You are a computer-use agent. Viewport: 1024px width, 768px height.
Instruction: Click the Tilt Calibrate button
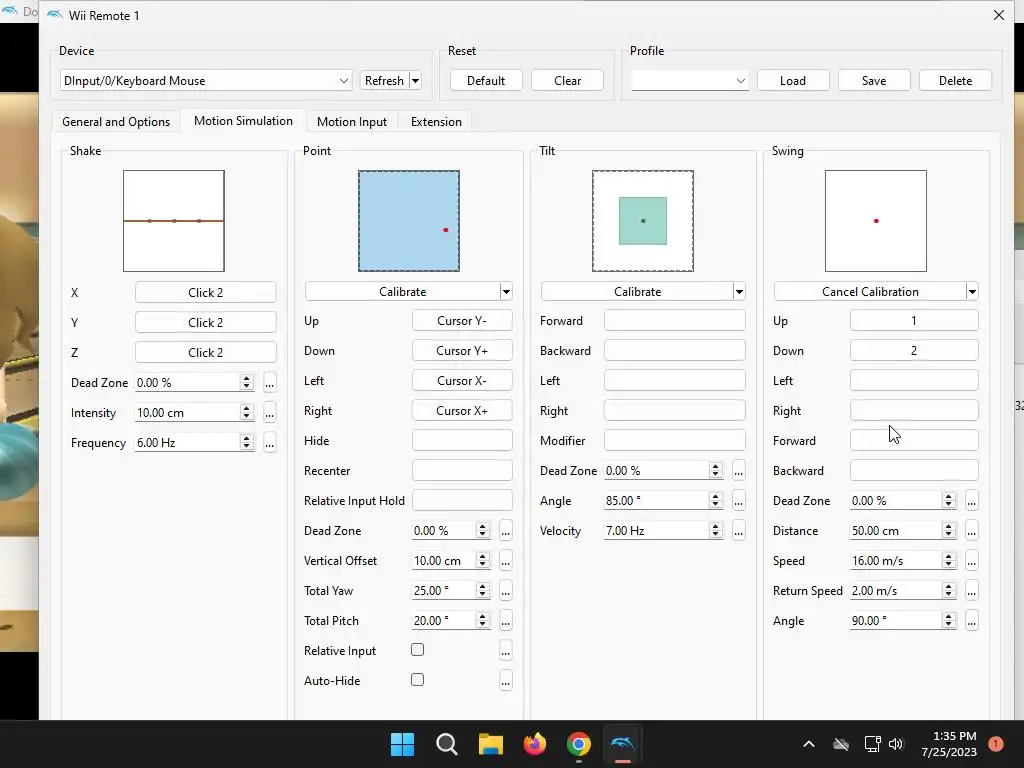point(637,291)
